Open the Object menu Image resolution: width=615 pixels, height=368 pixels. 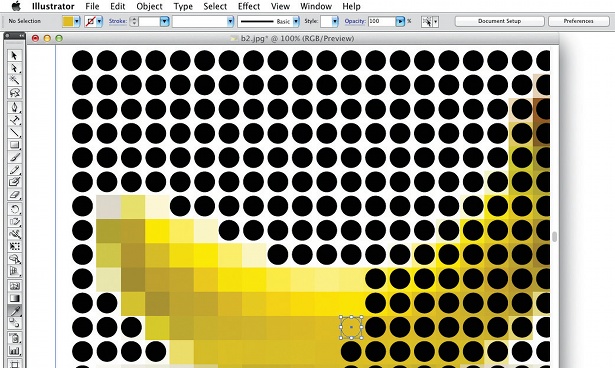point(149,6)
